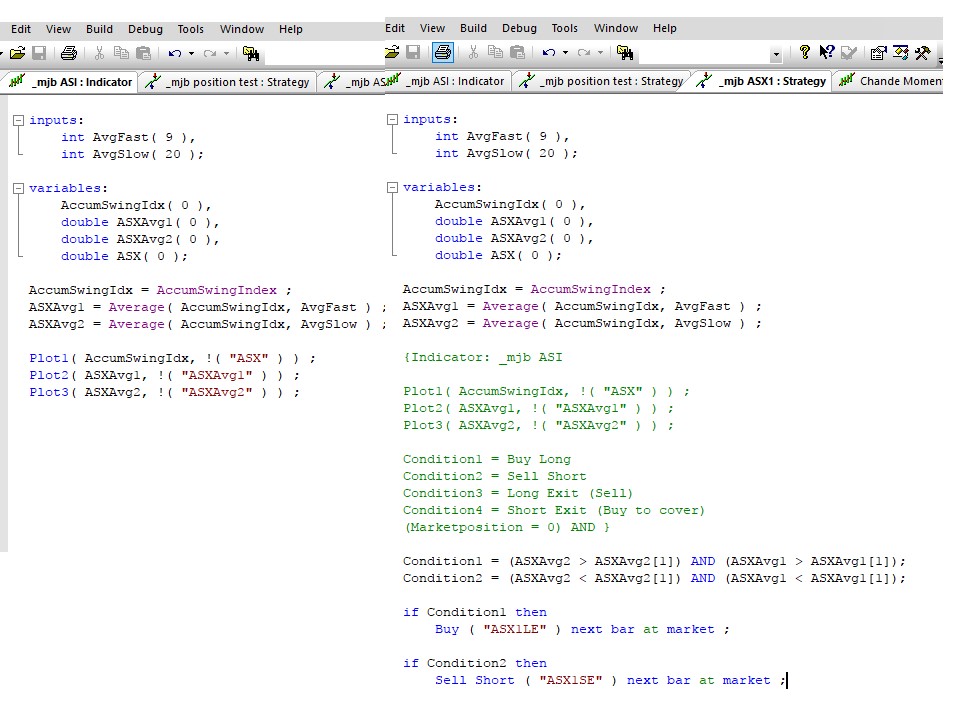The width and height of the screenshot is (960, 720).
Task: Click the Copy icon in left window toolbar
Action: click(x=121, y=53)
